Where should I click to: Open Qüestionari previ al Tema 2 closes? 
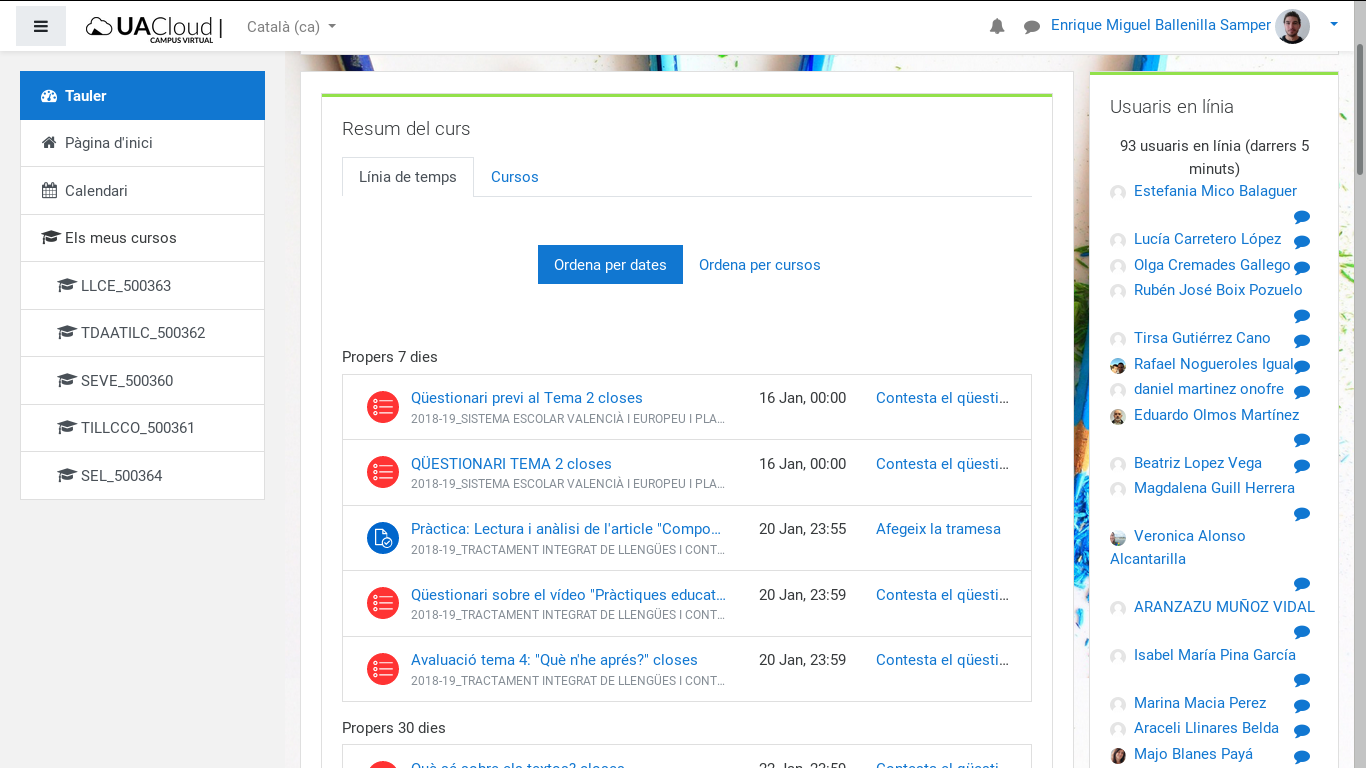pos(527,398)
